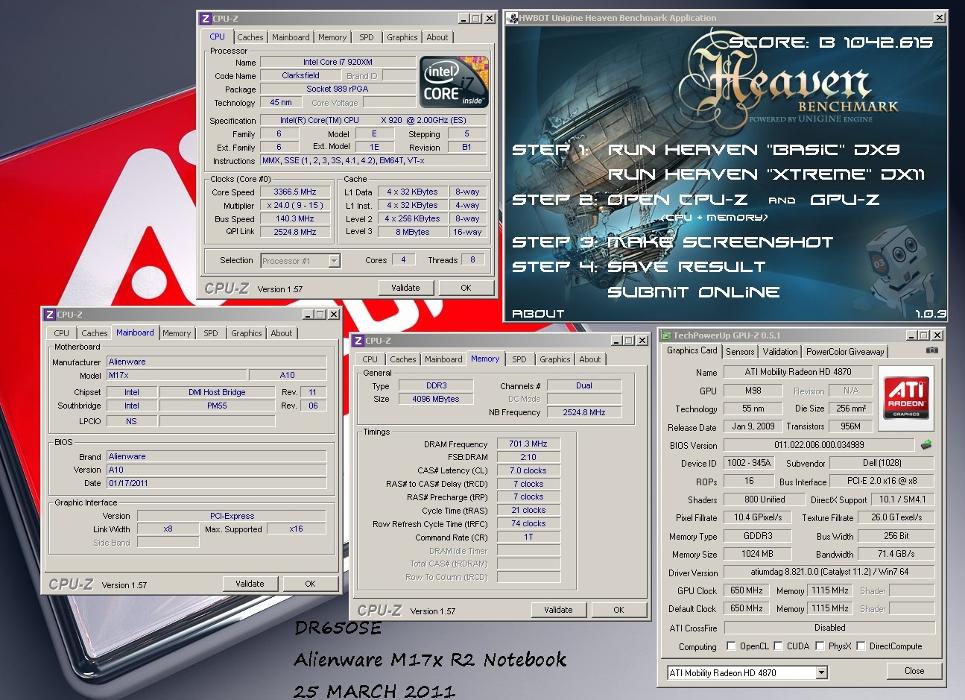Run Heaven "Xtreme" DX11 benchmark
Image resolution: width=965 pixels, height=700 pixels.
point(766,175)
